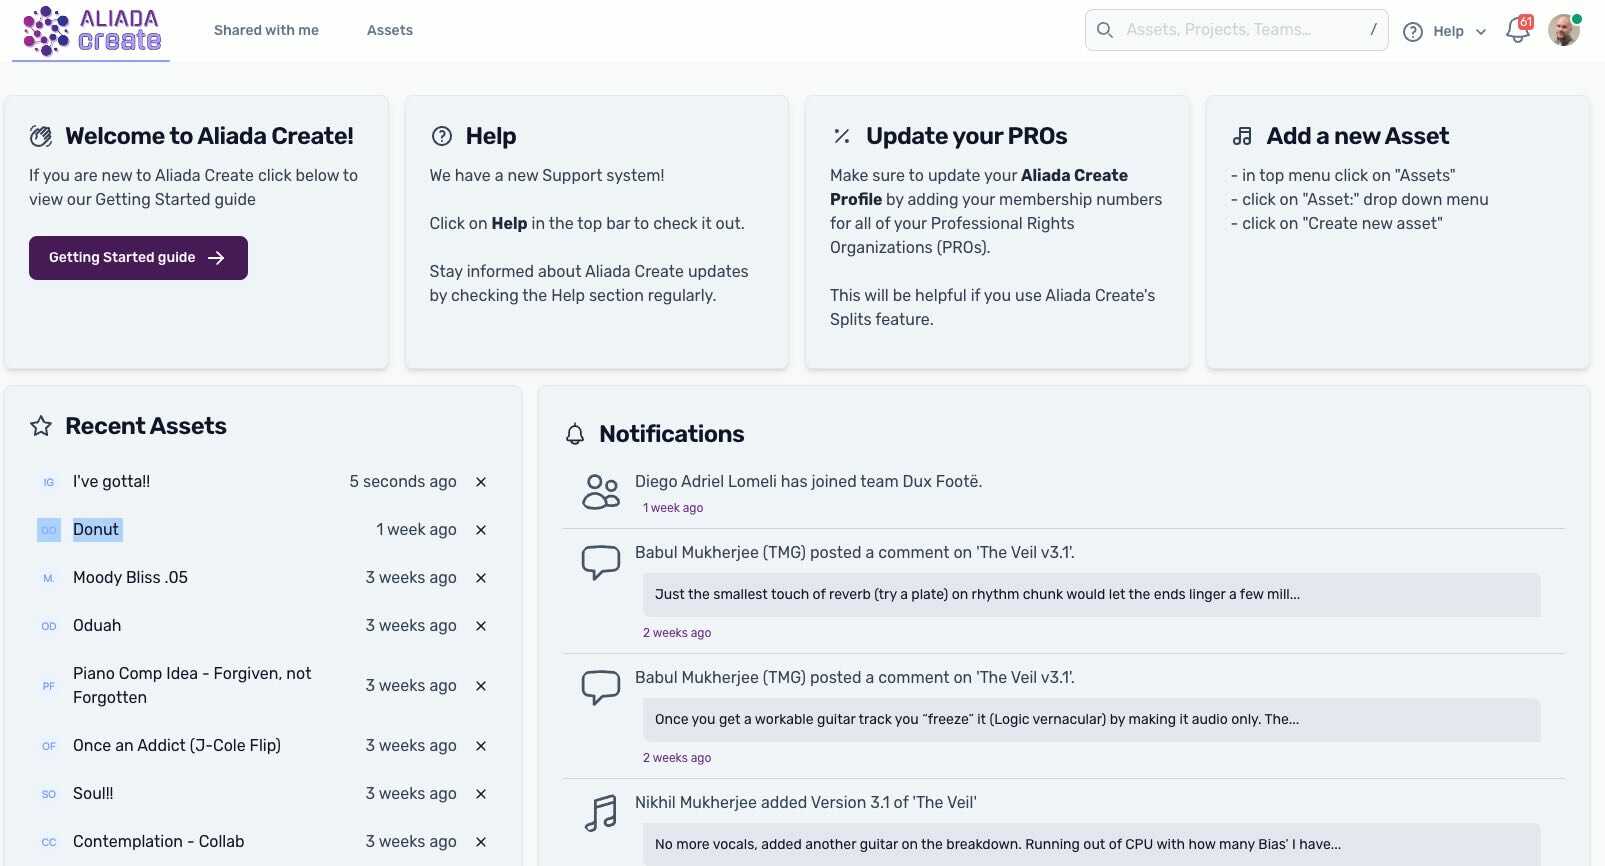1605x866 pixels.
Task: Expand the Help dropdown menu
Action: (1445, 31)
